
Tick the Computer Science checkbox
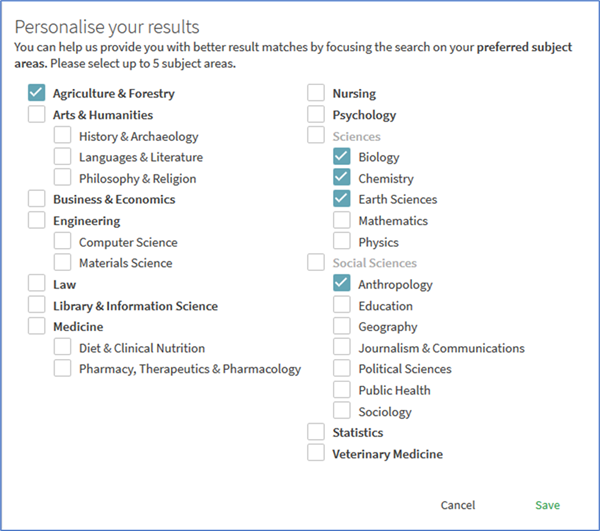pyautogui.click(x=63, y=242)
